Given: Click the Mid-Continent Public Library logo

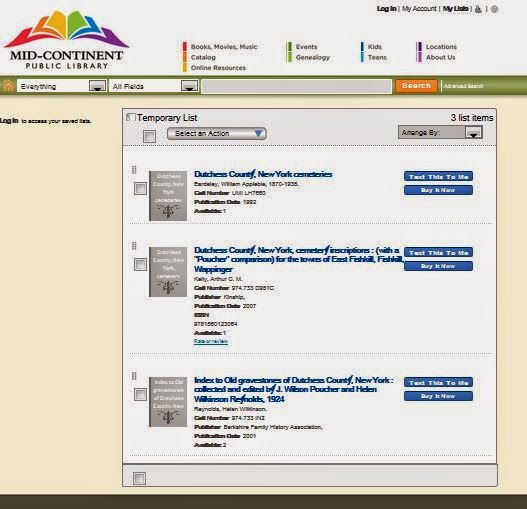Looking at the screenshot, I should click(x=66, y=40).
